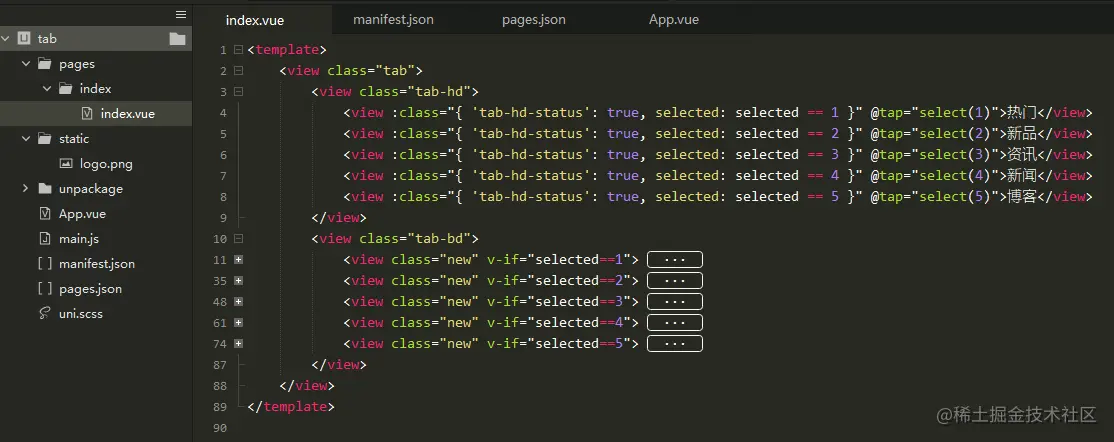Click the pages folder icon
Viewport: 1114px width, 442px height.
[45, 64]
